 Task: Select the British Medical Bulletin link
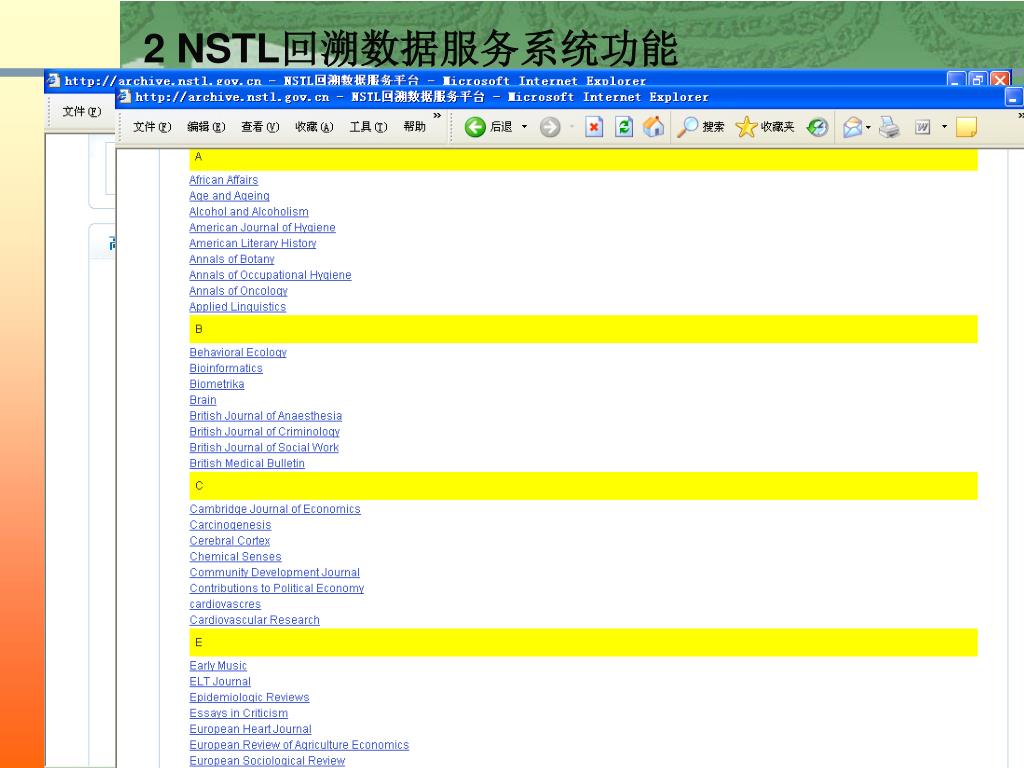click(x=247, y=464)
